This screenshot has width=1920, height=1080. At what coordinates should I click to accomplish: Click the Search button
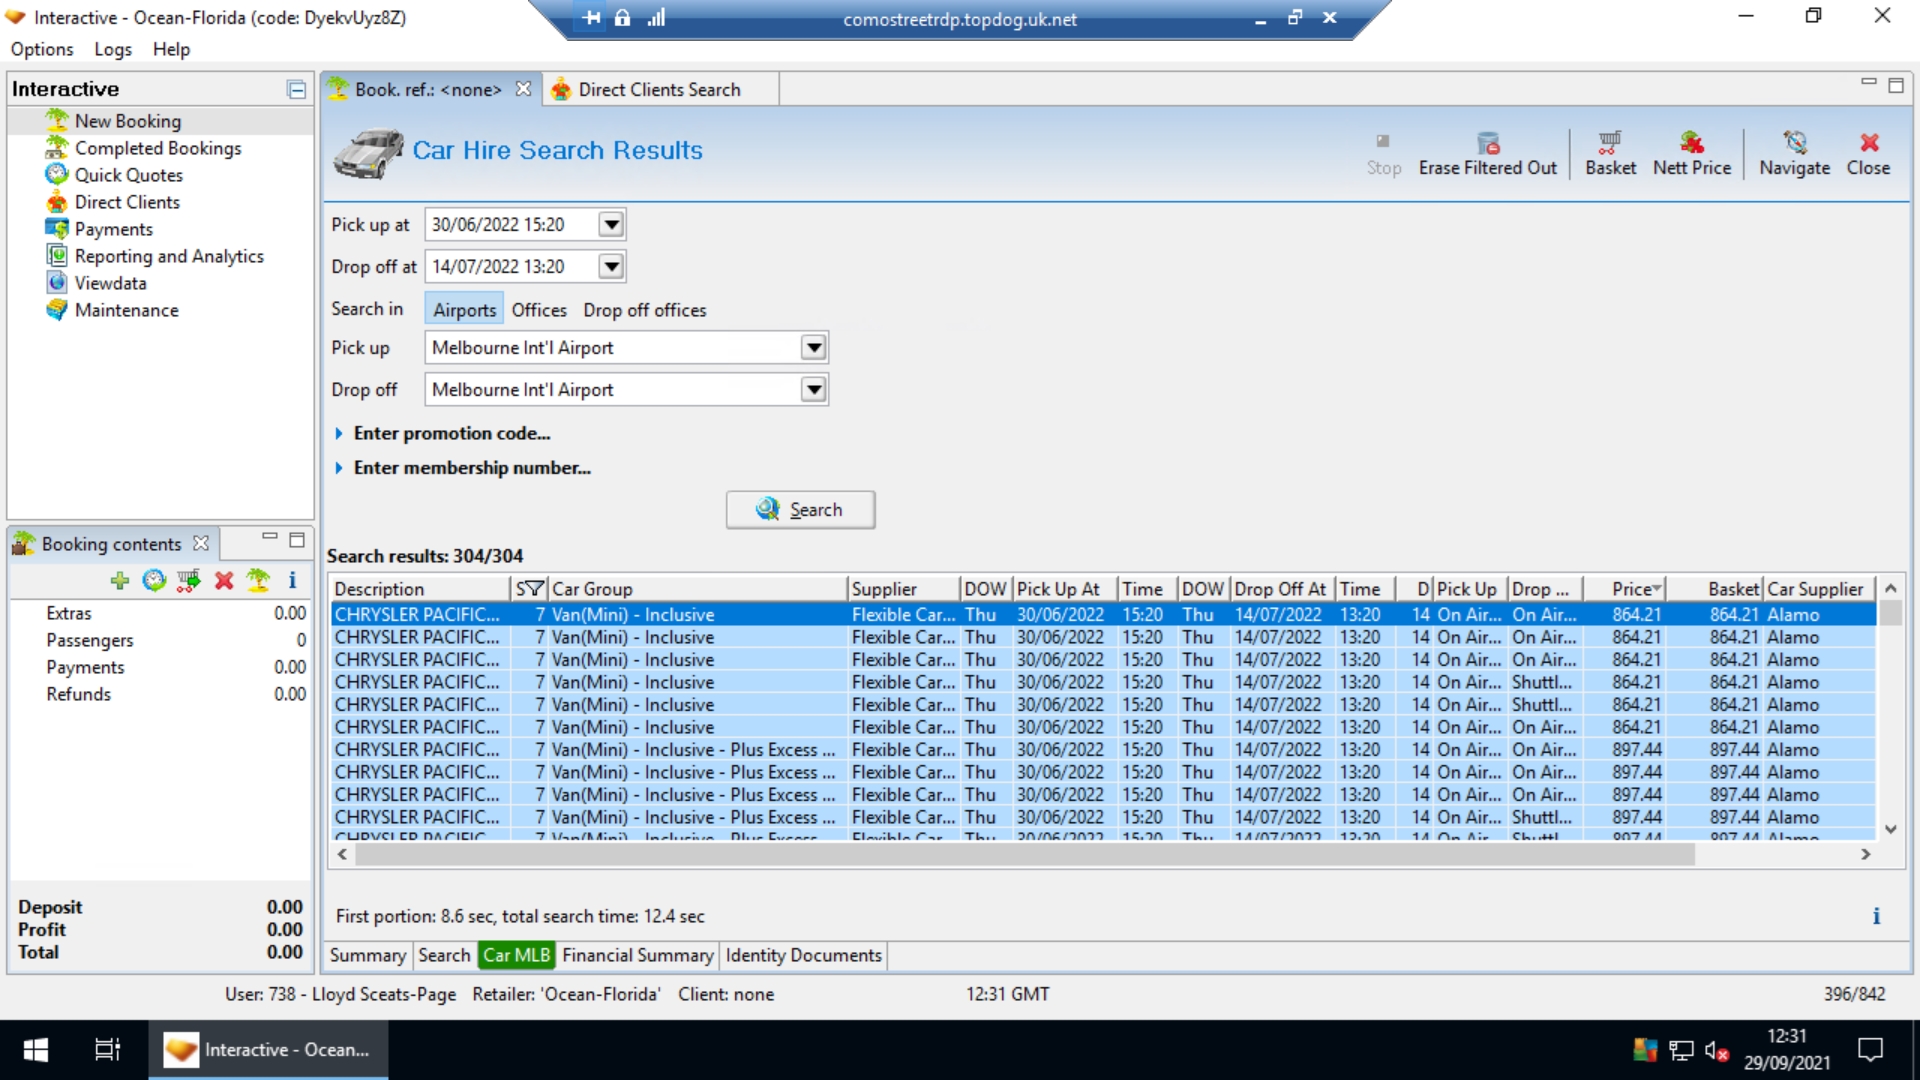[800, 510]
